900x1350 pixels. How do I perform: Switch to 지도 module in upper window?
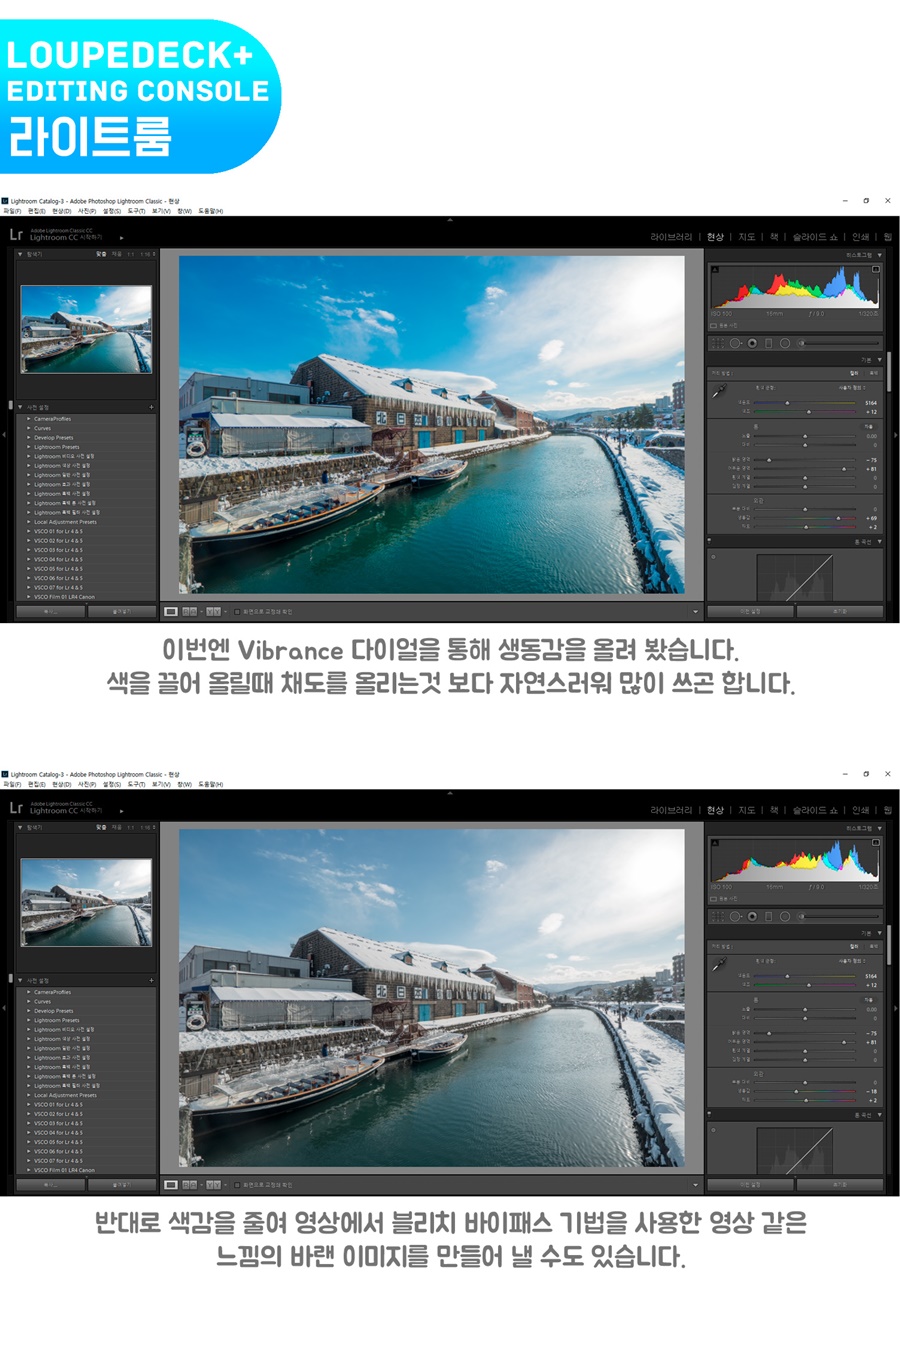[746, 237]
